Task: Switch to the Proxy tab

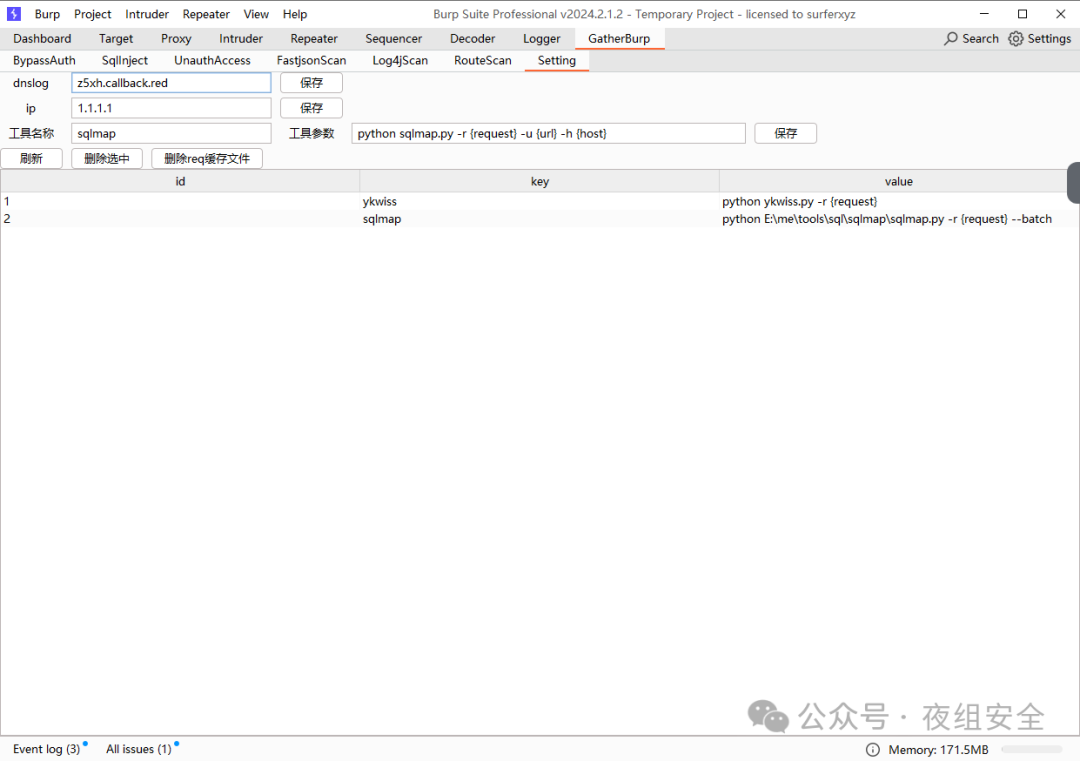Action: click(x=176, y=38)
